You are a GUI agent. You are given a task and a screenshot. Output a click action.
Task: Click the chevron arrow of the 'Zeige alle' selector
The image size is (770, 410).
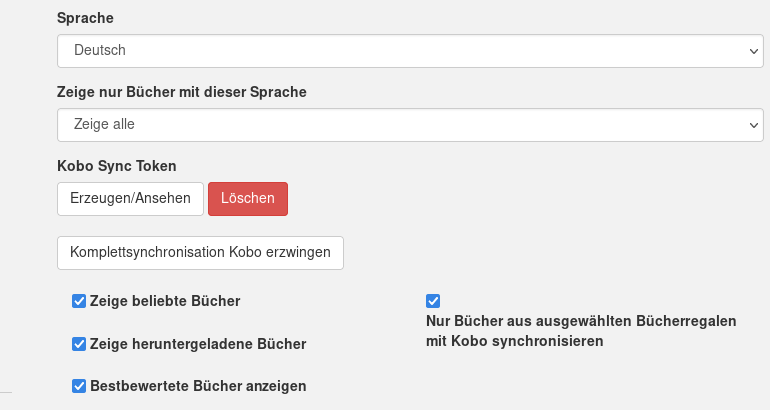(754, 125)
